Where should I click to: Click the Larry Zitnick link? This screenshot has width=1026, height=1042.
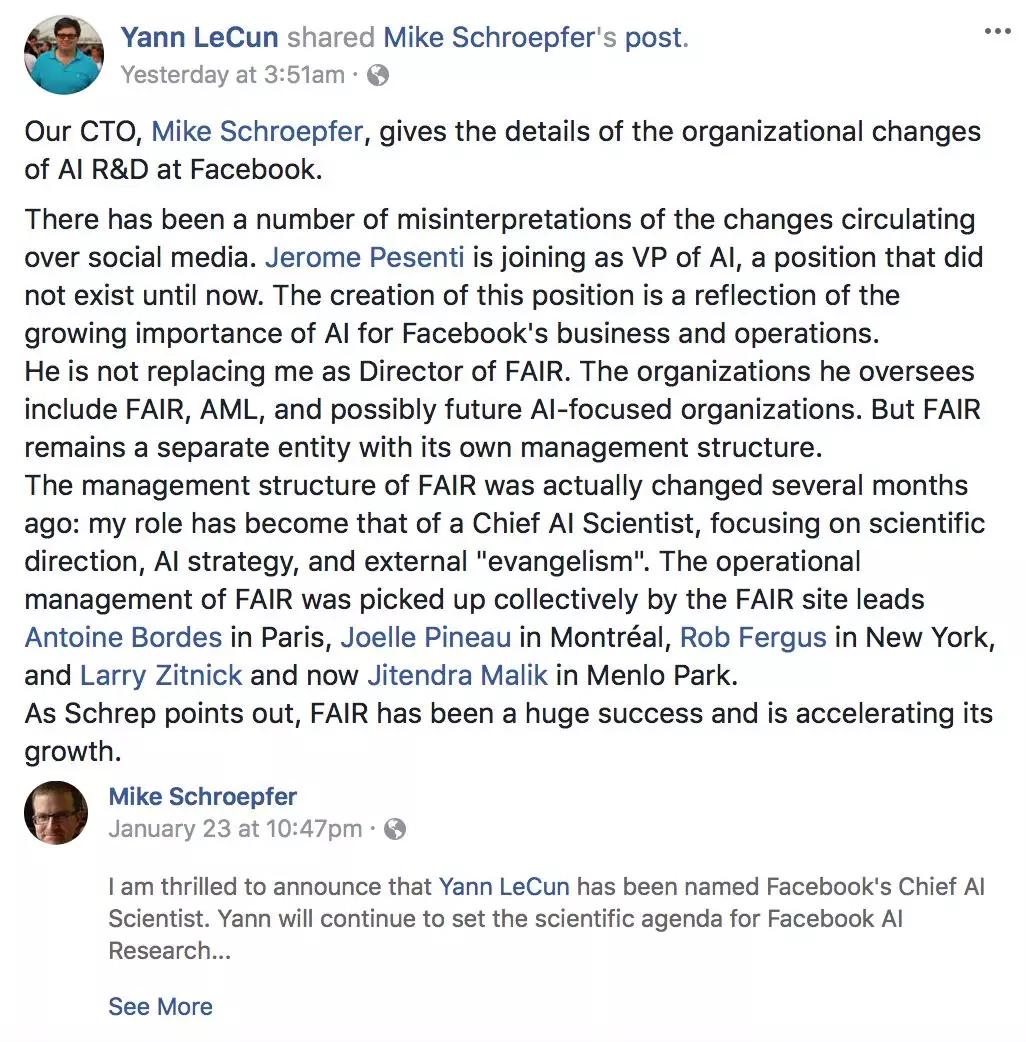161,675
